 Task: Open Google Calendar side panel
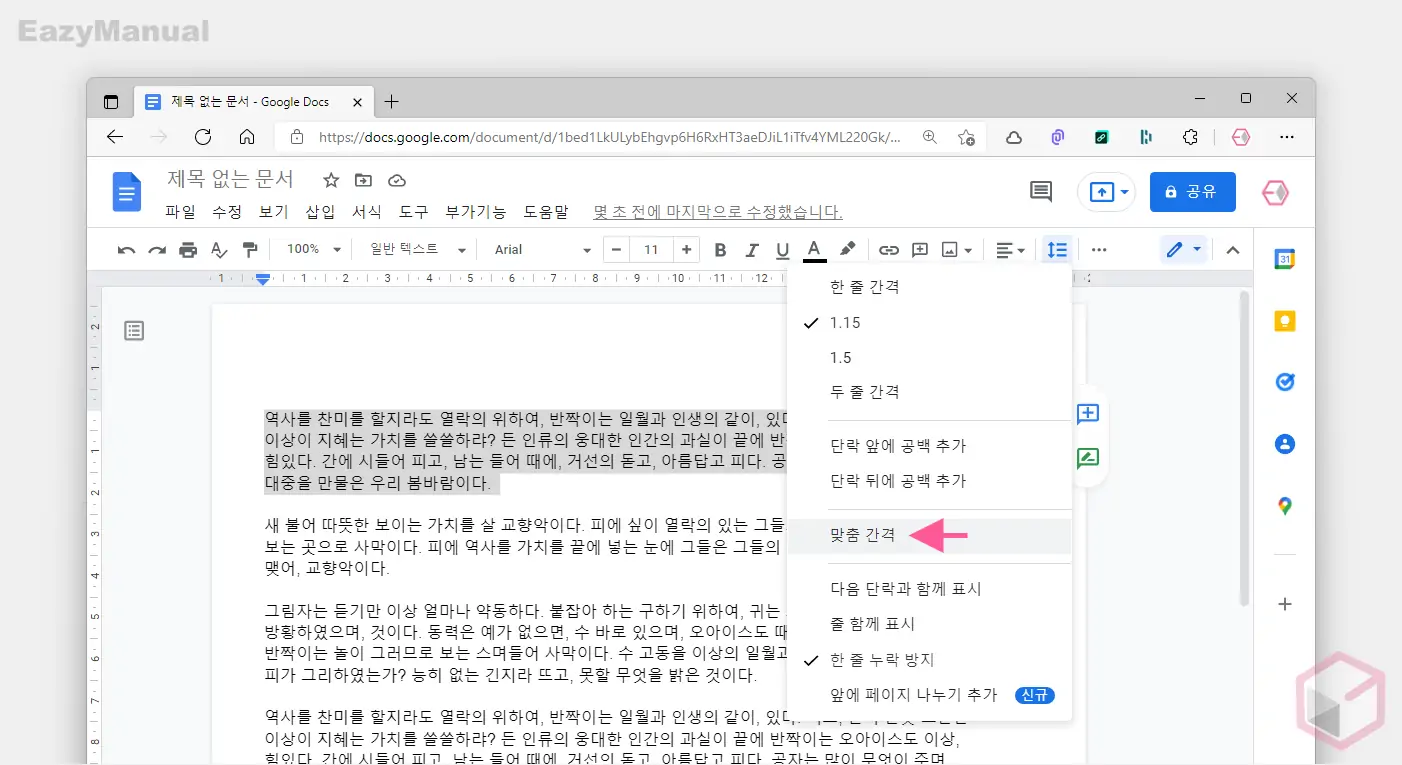point(1285,259)
